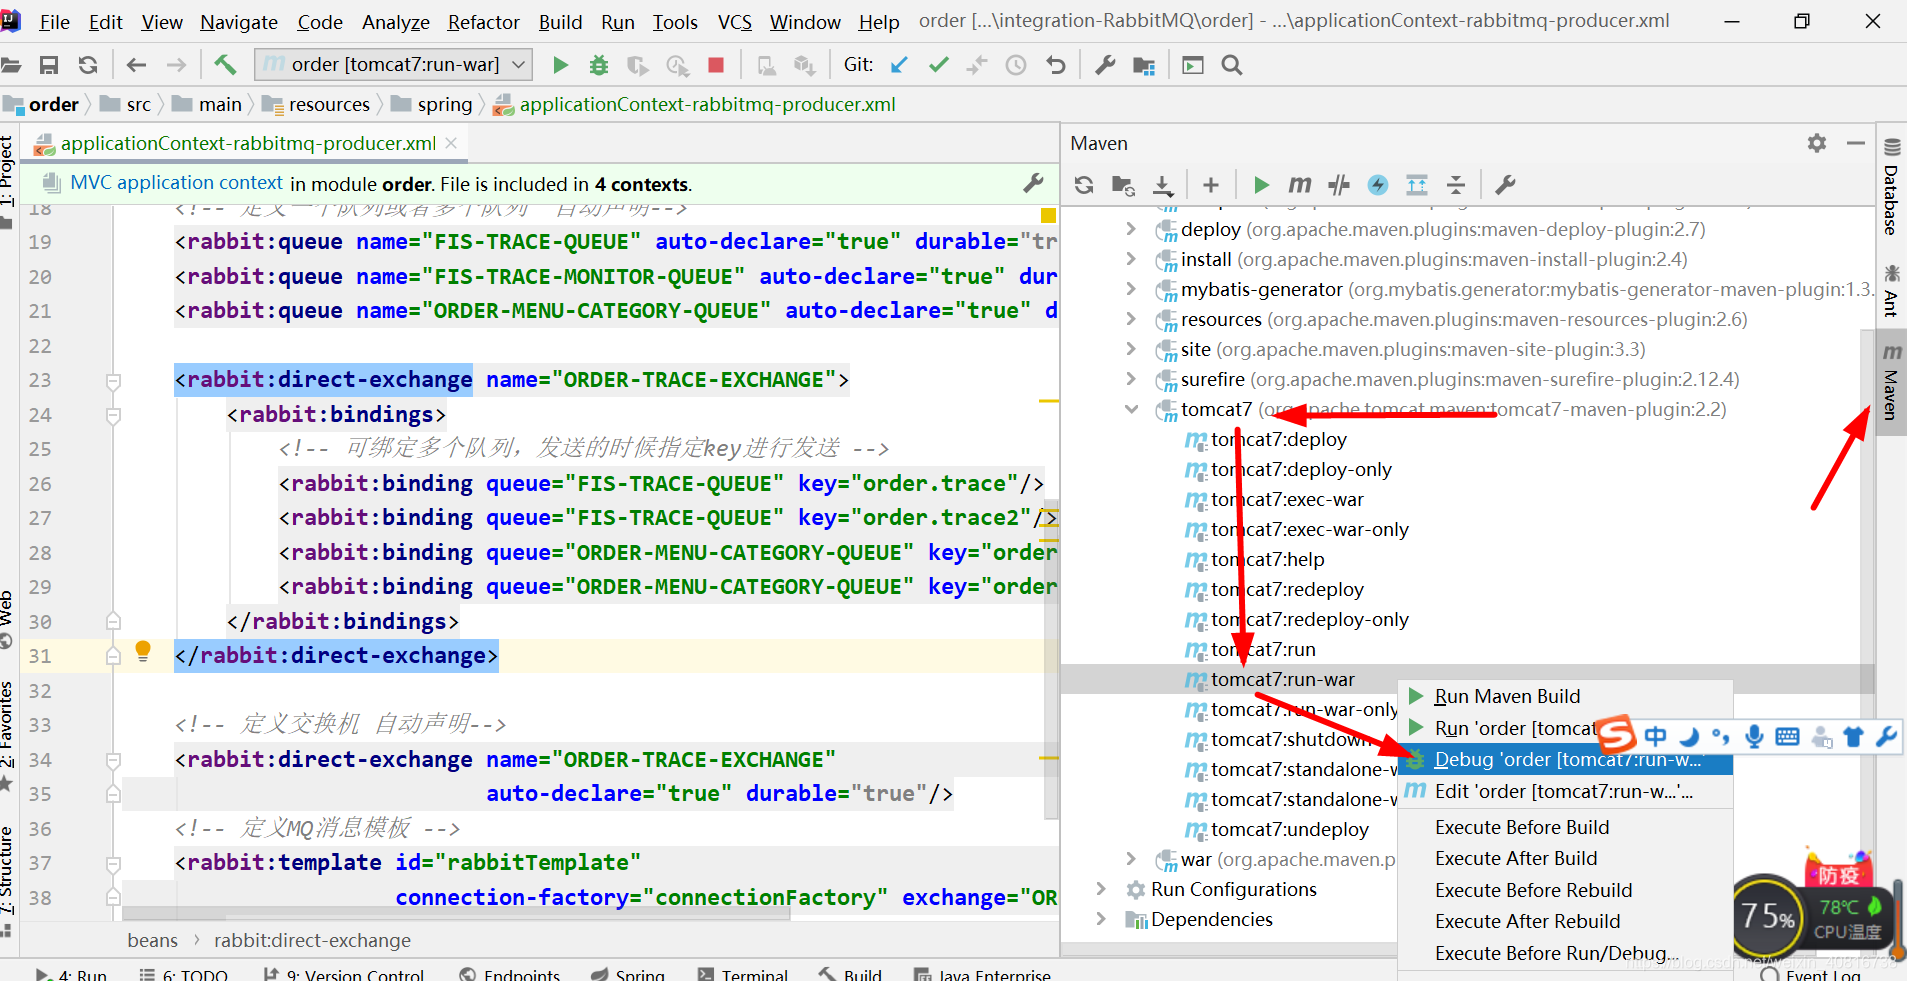This screenshot has height=981, width=1907.
Task: Navigate forward with the right arrow icon
Action: (176, 65)
